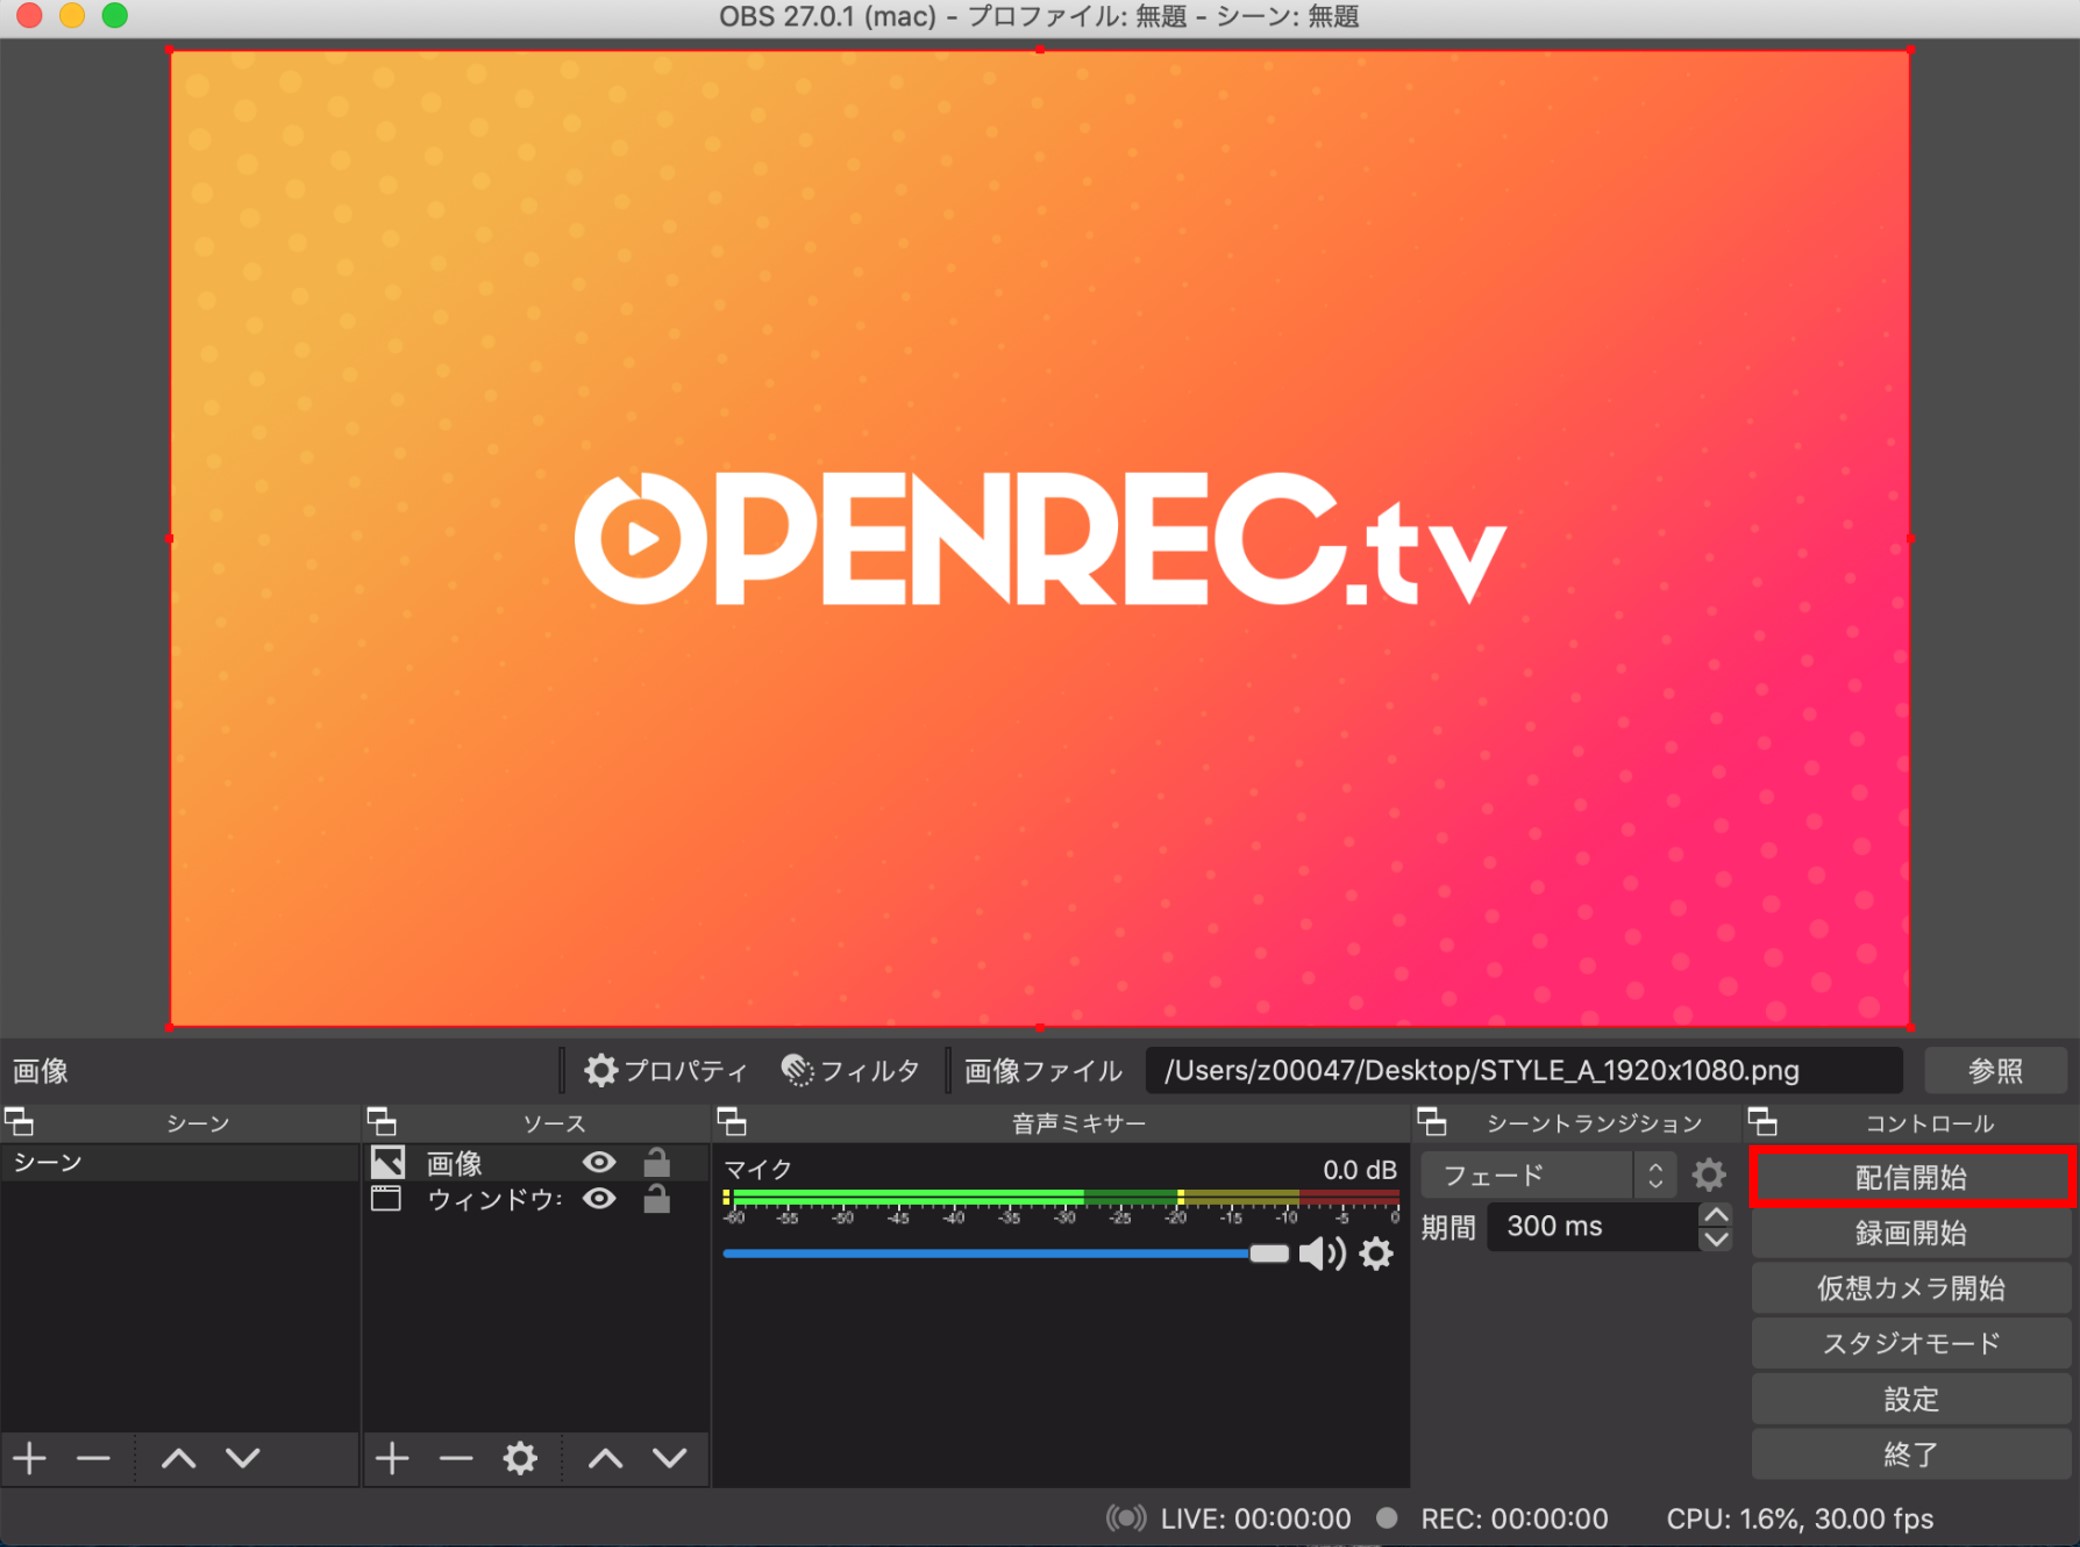The width and height of the screenshot is (2080, 1547).
Task: Open the 設定 settings button
Action: 1911,1399
